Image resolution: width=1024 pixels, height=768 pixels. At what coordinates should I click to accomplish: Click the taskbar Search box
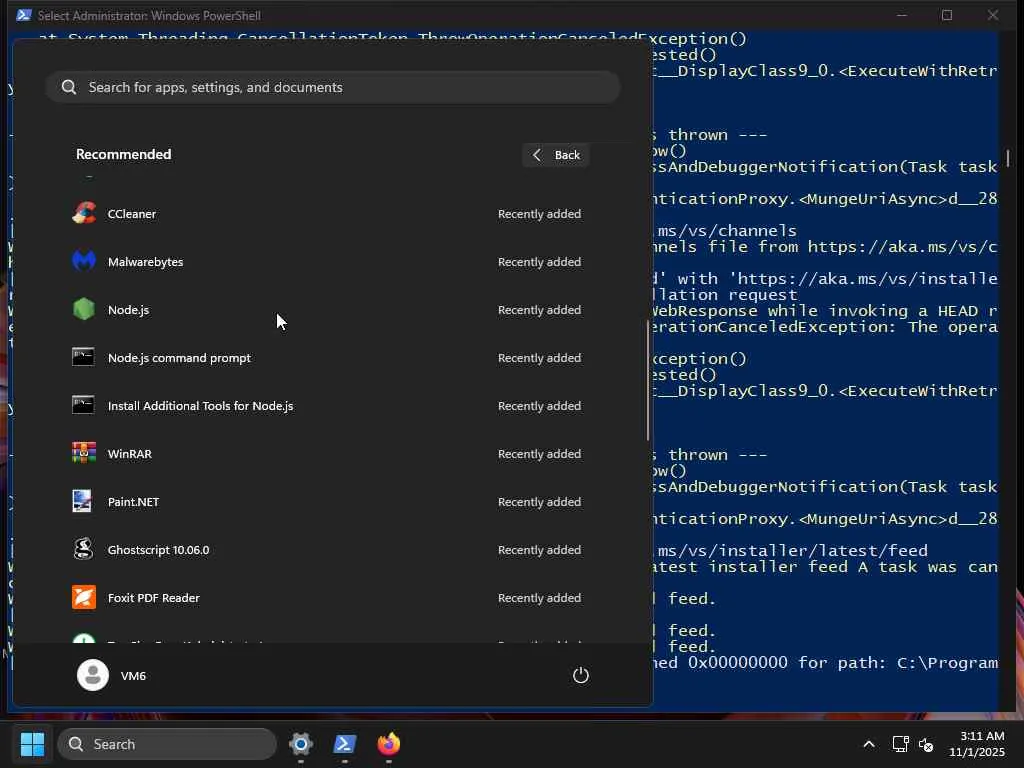(167, 744)
